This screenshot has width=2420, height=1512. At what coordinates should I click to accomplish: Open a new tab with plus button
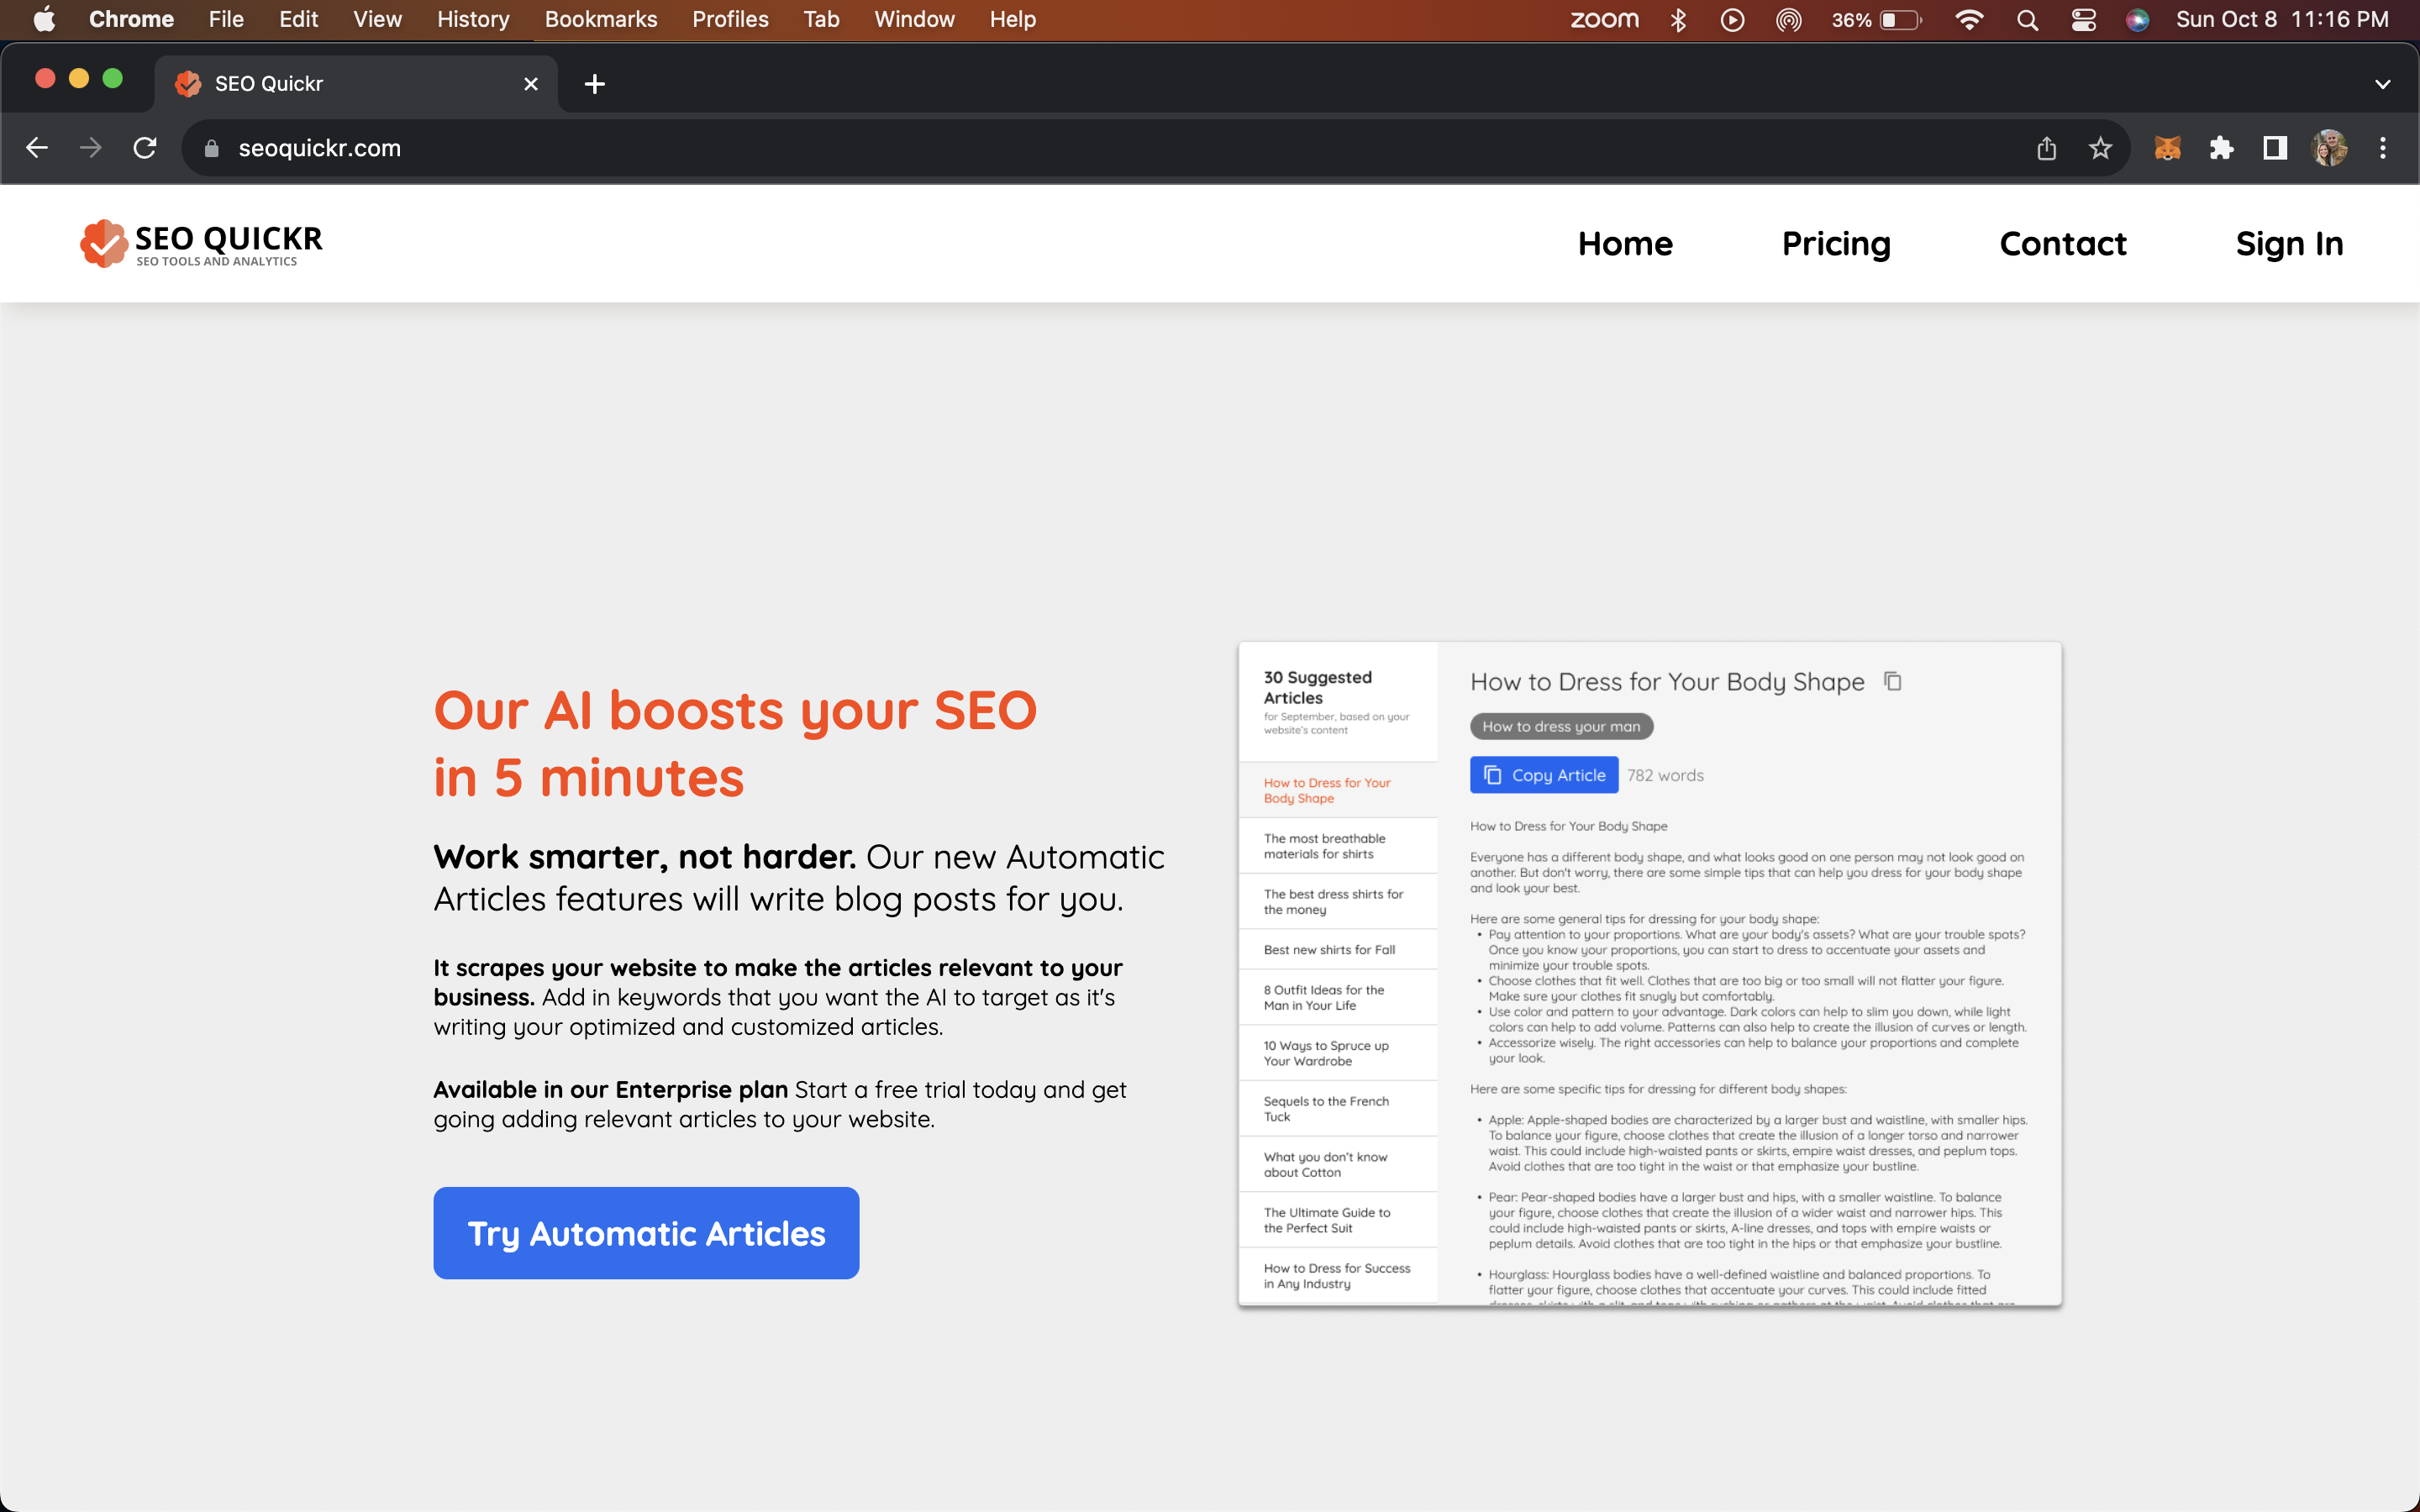pos(594,84)
